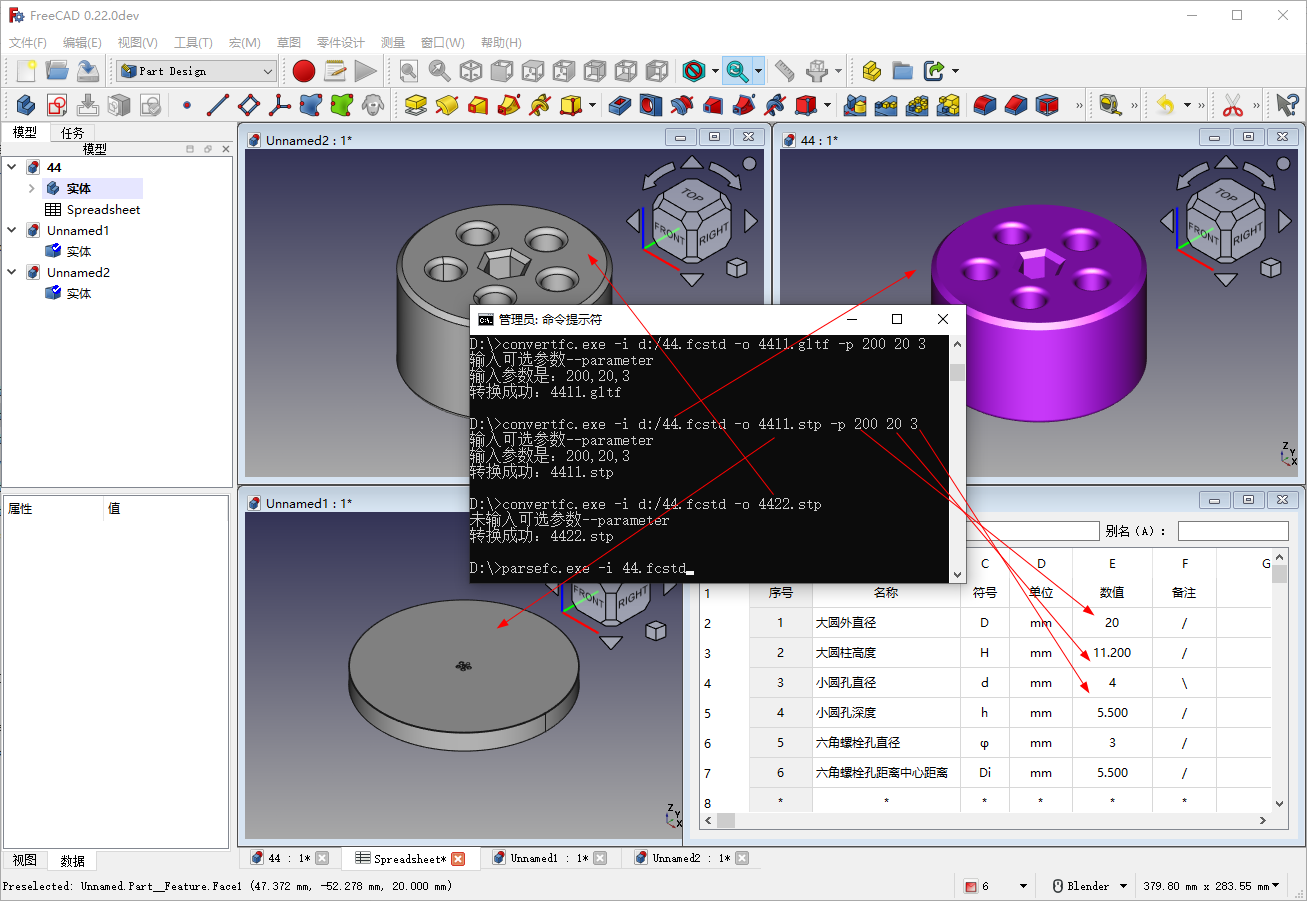
Task: Create a datum line
Action: 217,104
